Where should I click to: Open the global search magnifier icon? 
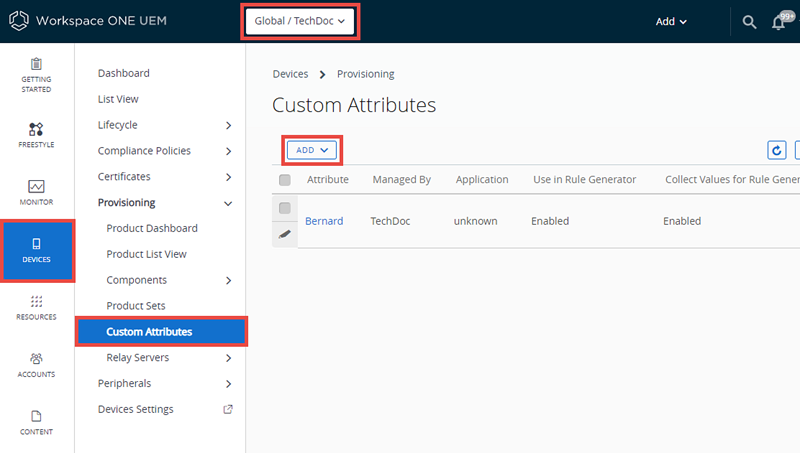(749, 22)
